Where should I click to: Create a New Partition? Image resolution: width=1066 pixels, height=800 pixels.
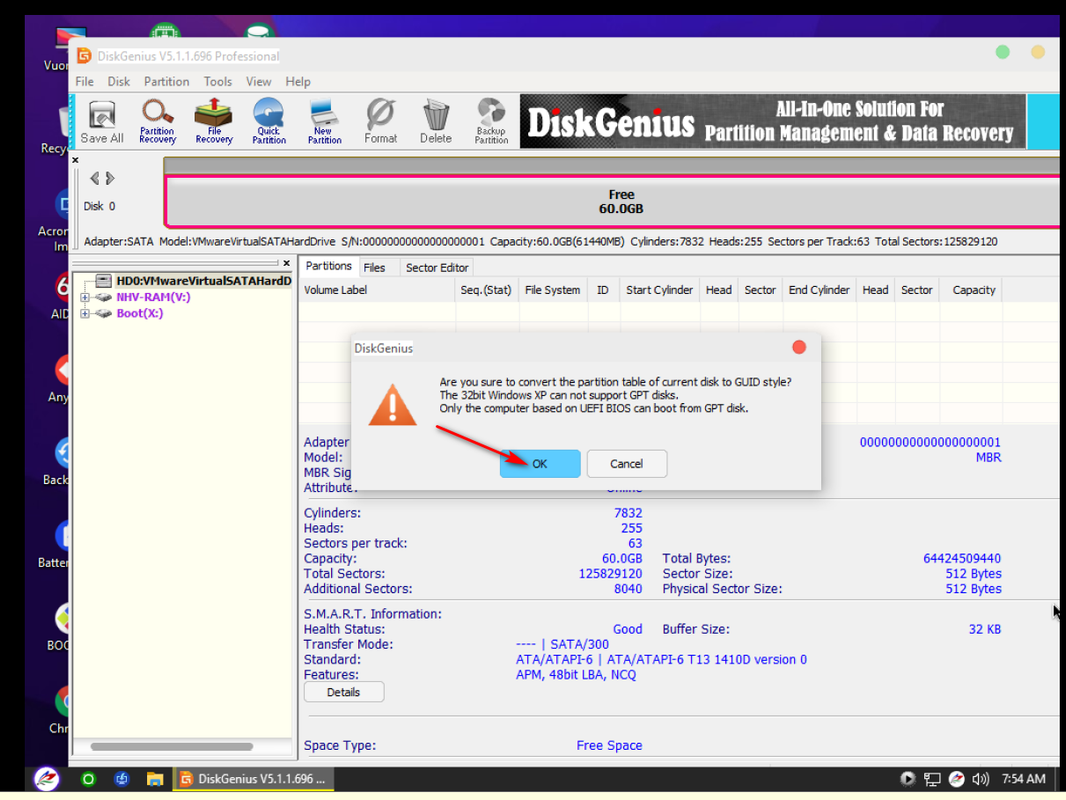click(324, 122)
